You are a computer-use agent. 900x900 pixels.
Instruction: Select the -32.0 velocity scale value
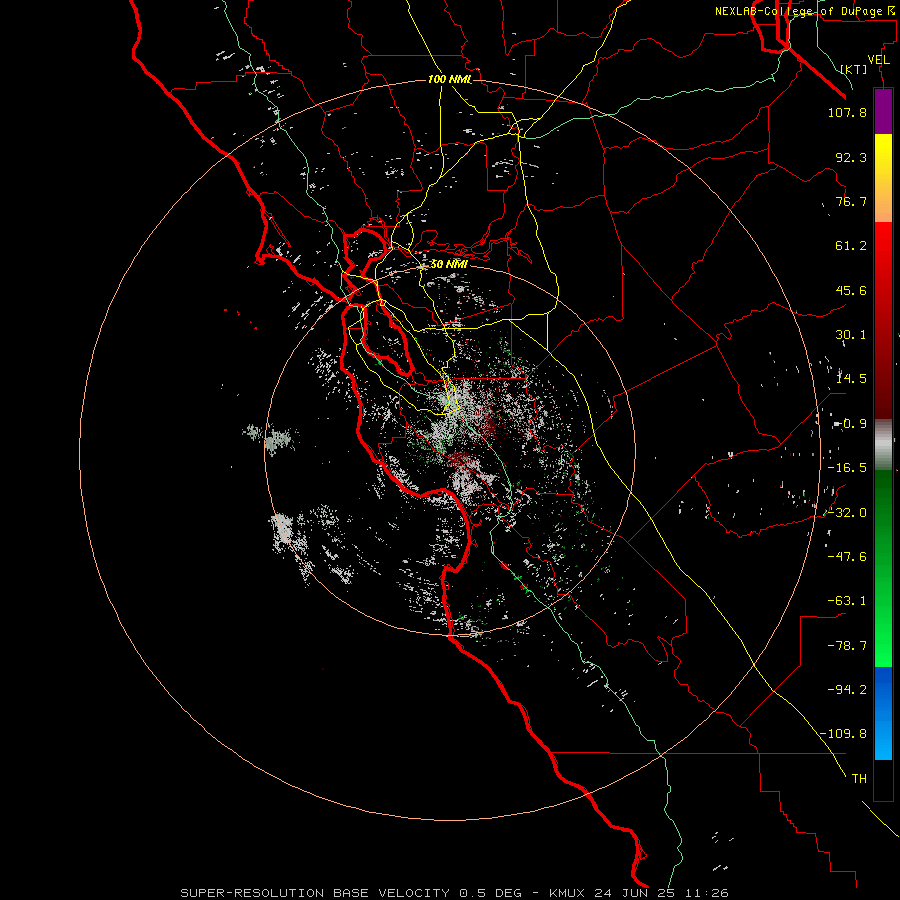[x=847, y=513]
